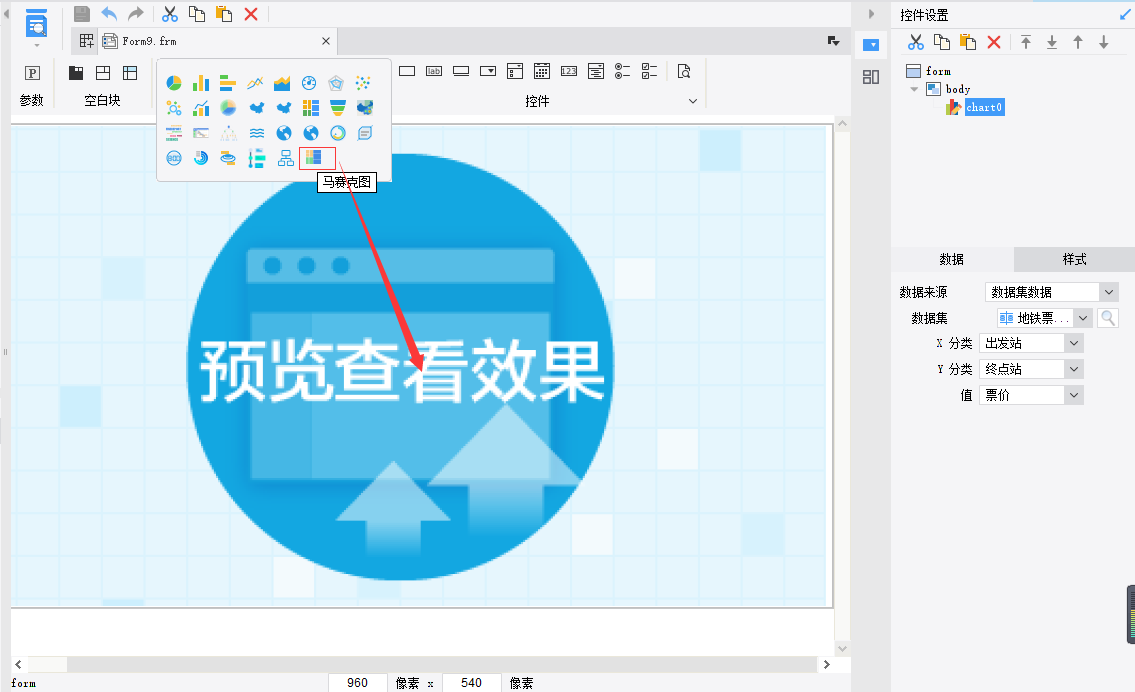Choose the funnel chart icon

click(x=337, y=109)
